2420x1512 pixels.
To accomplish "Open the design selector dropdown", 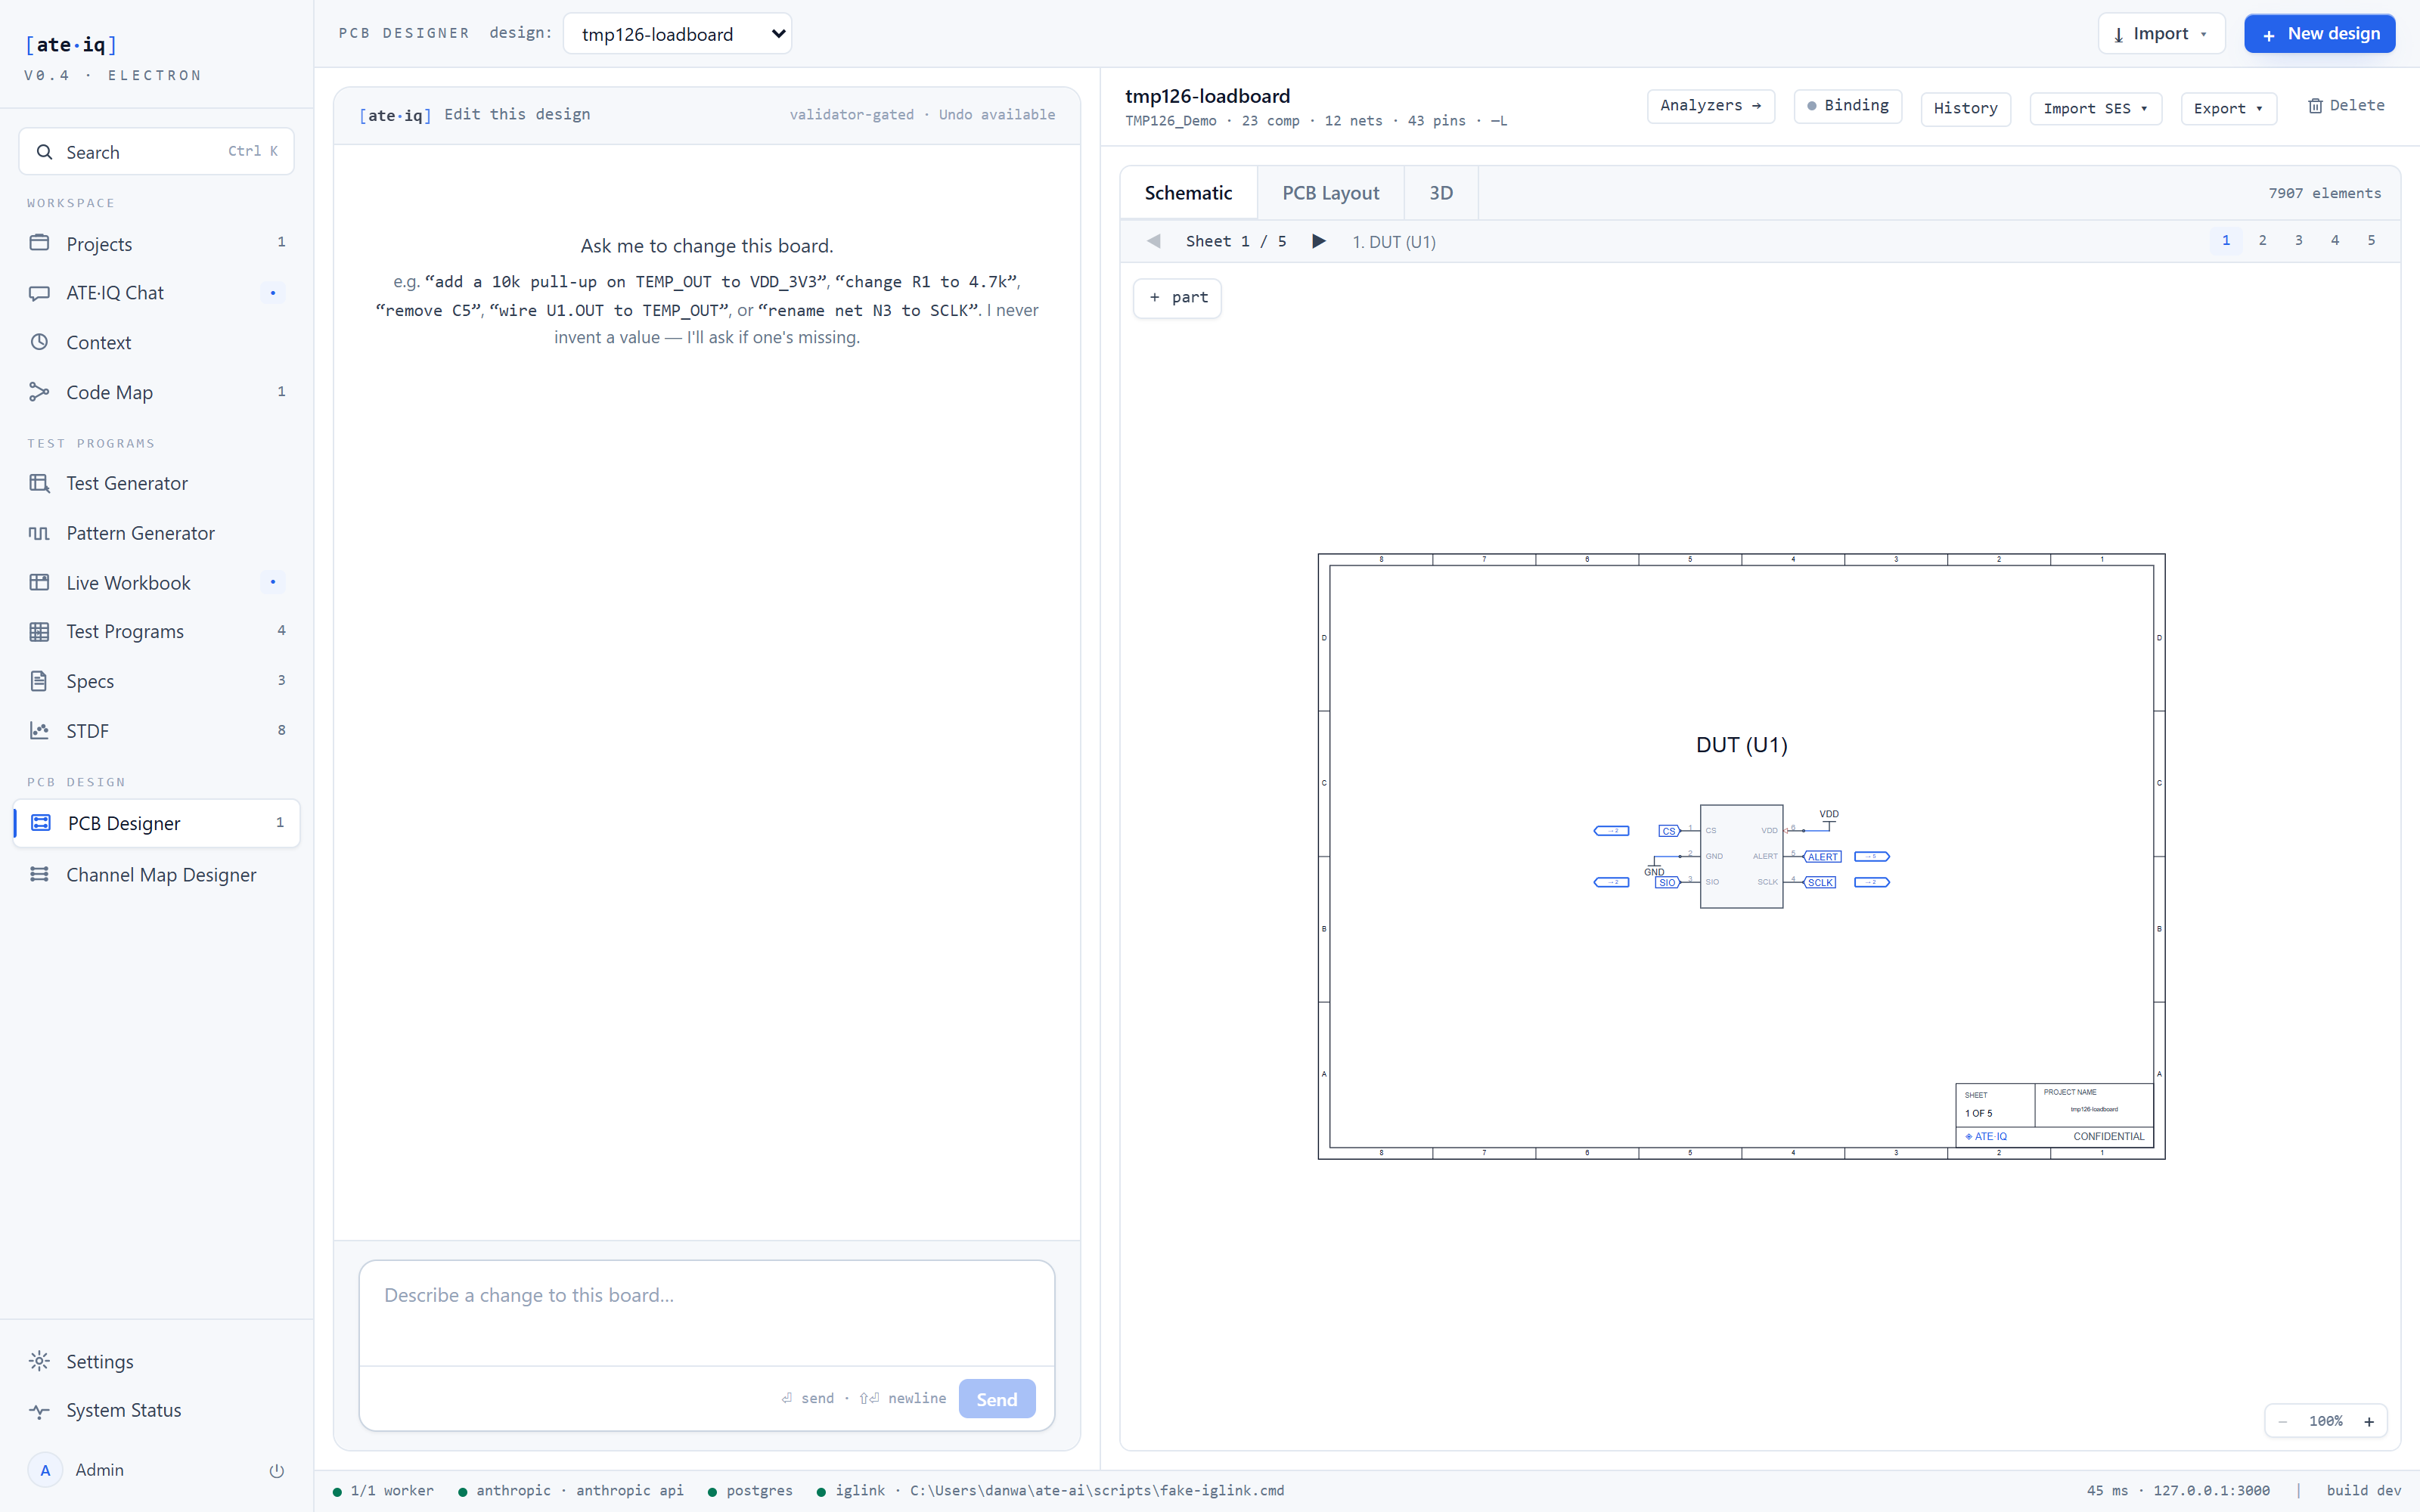I will tap(677, 34).
